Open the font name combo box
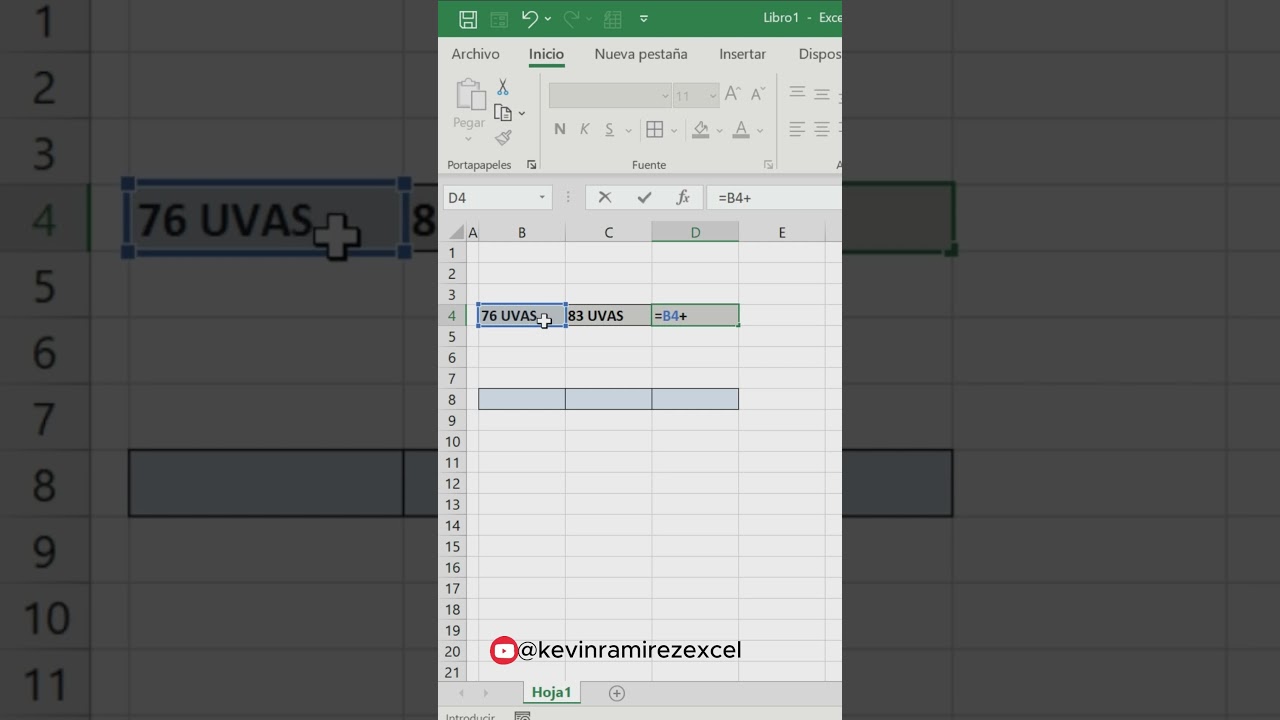Viewport: 1280px width, 720px height. coord(610,96)
